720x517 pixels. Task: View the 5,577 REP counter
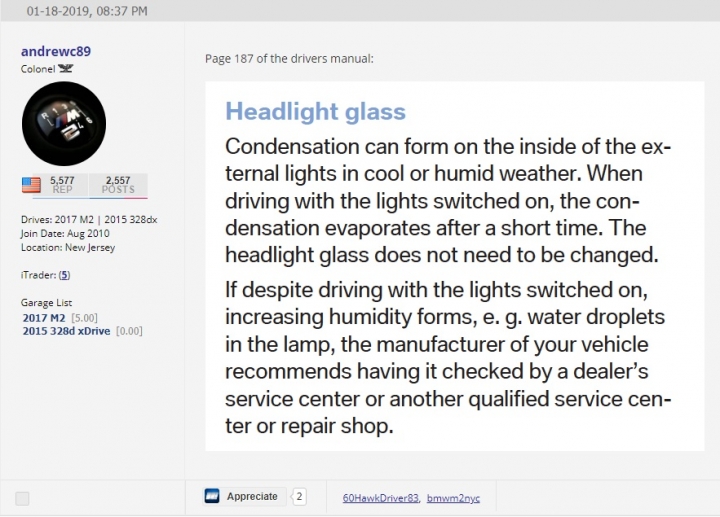[x=62, y=185]
